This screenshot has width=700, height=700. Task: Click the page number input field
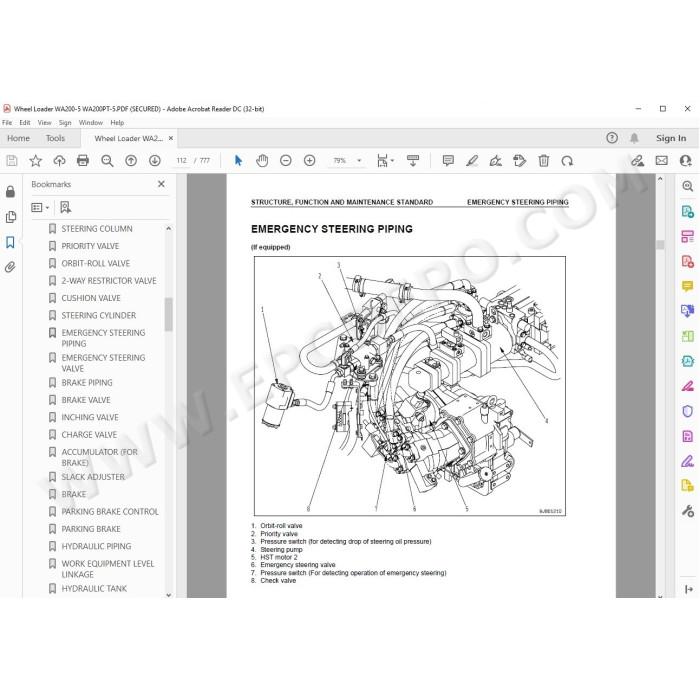(x=182, y=161)
